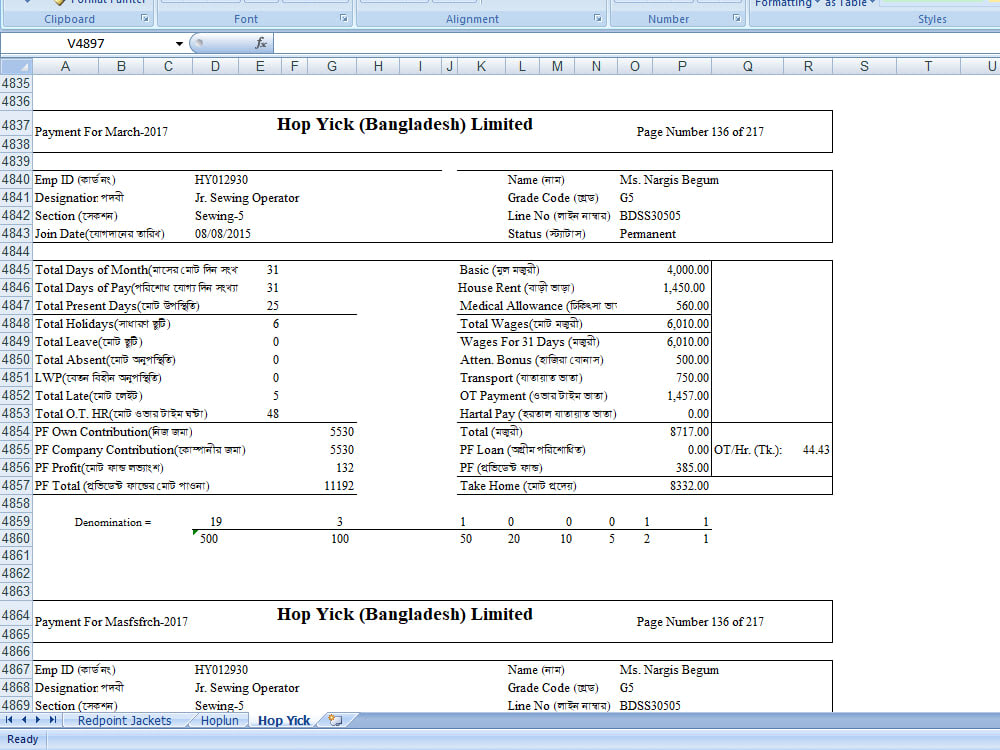The image size is (1000, 750).
Task: Select row 4864 header
Action: point(16,615)
